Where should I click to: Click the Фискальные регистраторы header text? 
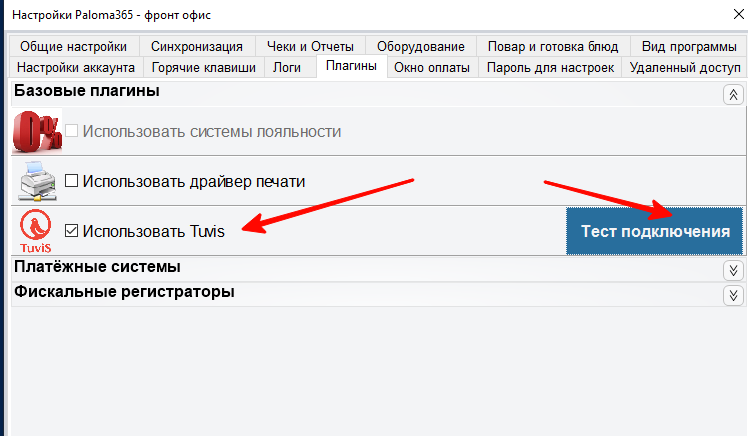point(124,291)
